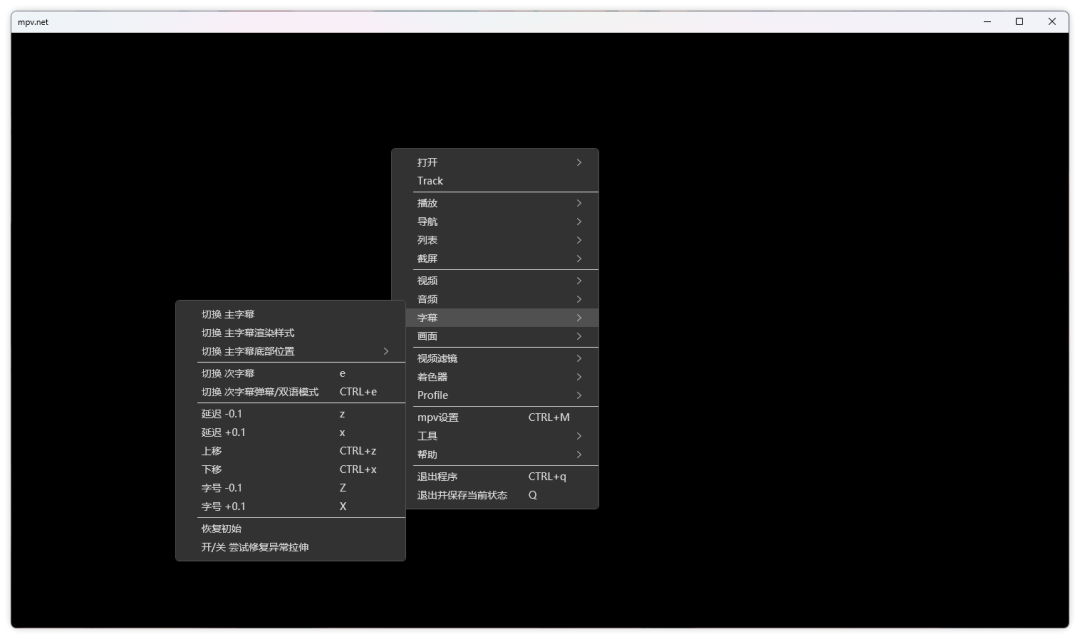Toggle secondary subtitle (切换 次字幕)
This screenshot has width=1080, height=639.
228,373
